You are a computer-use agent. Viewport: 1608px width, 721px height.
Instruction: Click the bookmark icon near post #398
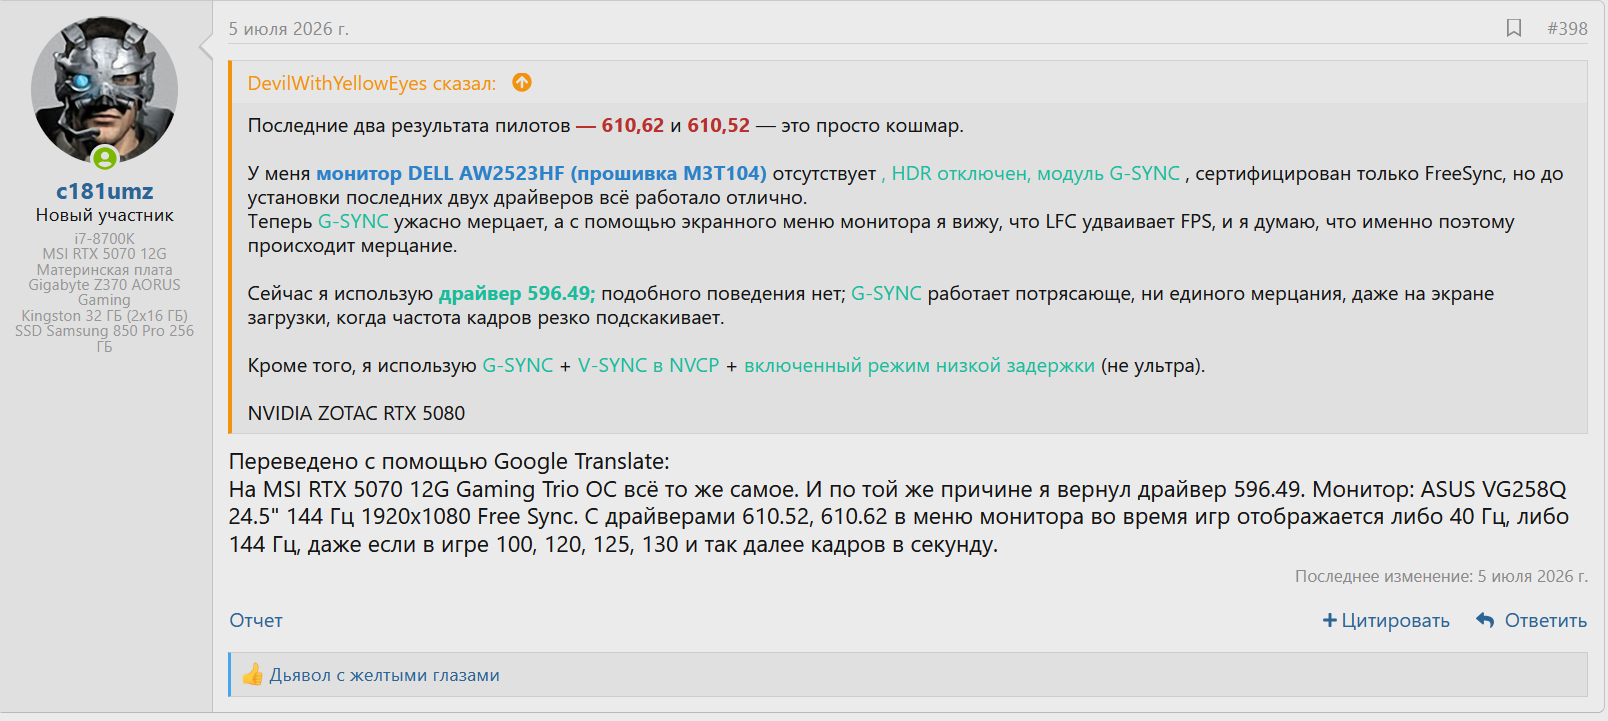click(x=1514, y=28)
